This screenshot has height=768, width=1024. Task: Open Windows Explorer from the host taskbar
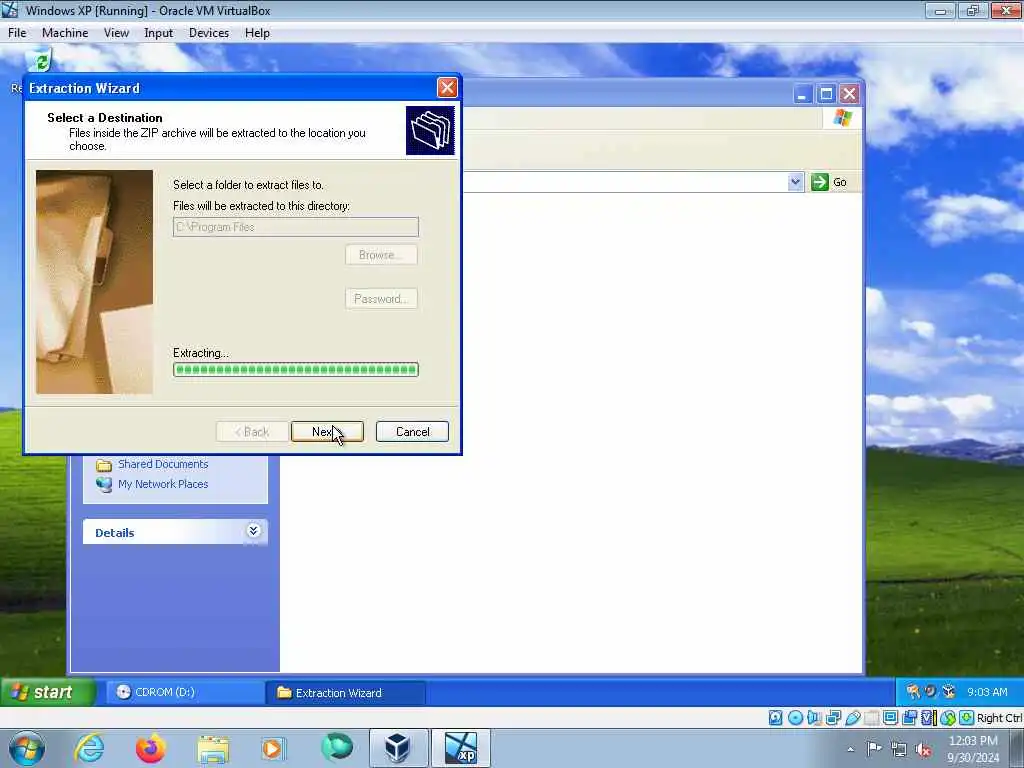[x=213, y=749]
